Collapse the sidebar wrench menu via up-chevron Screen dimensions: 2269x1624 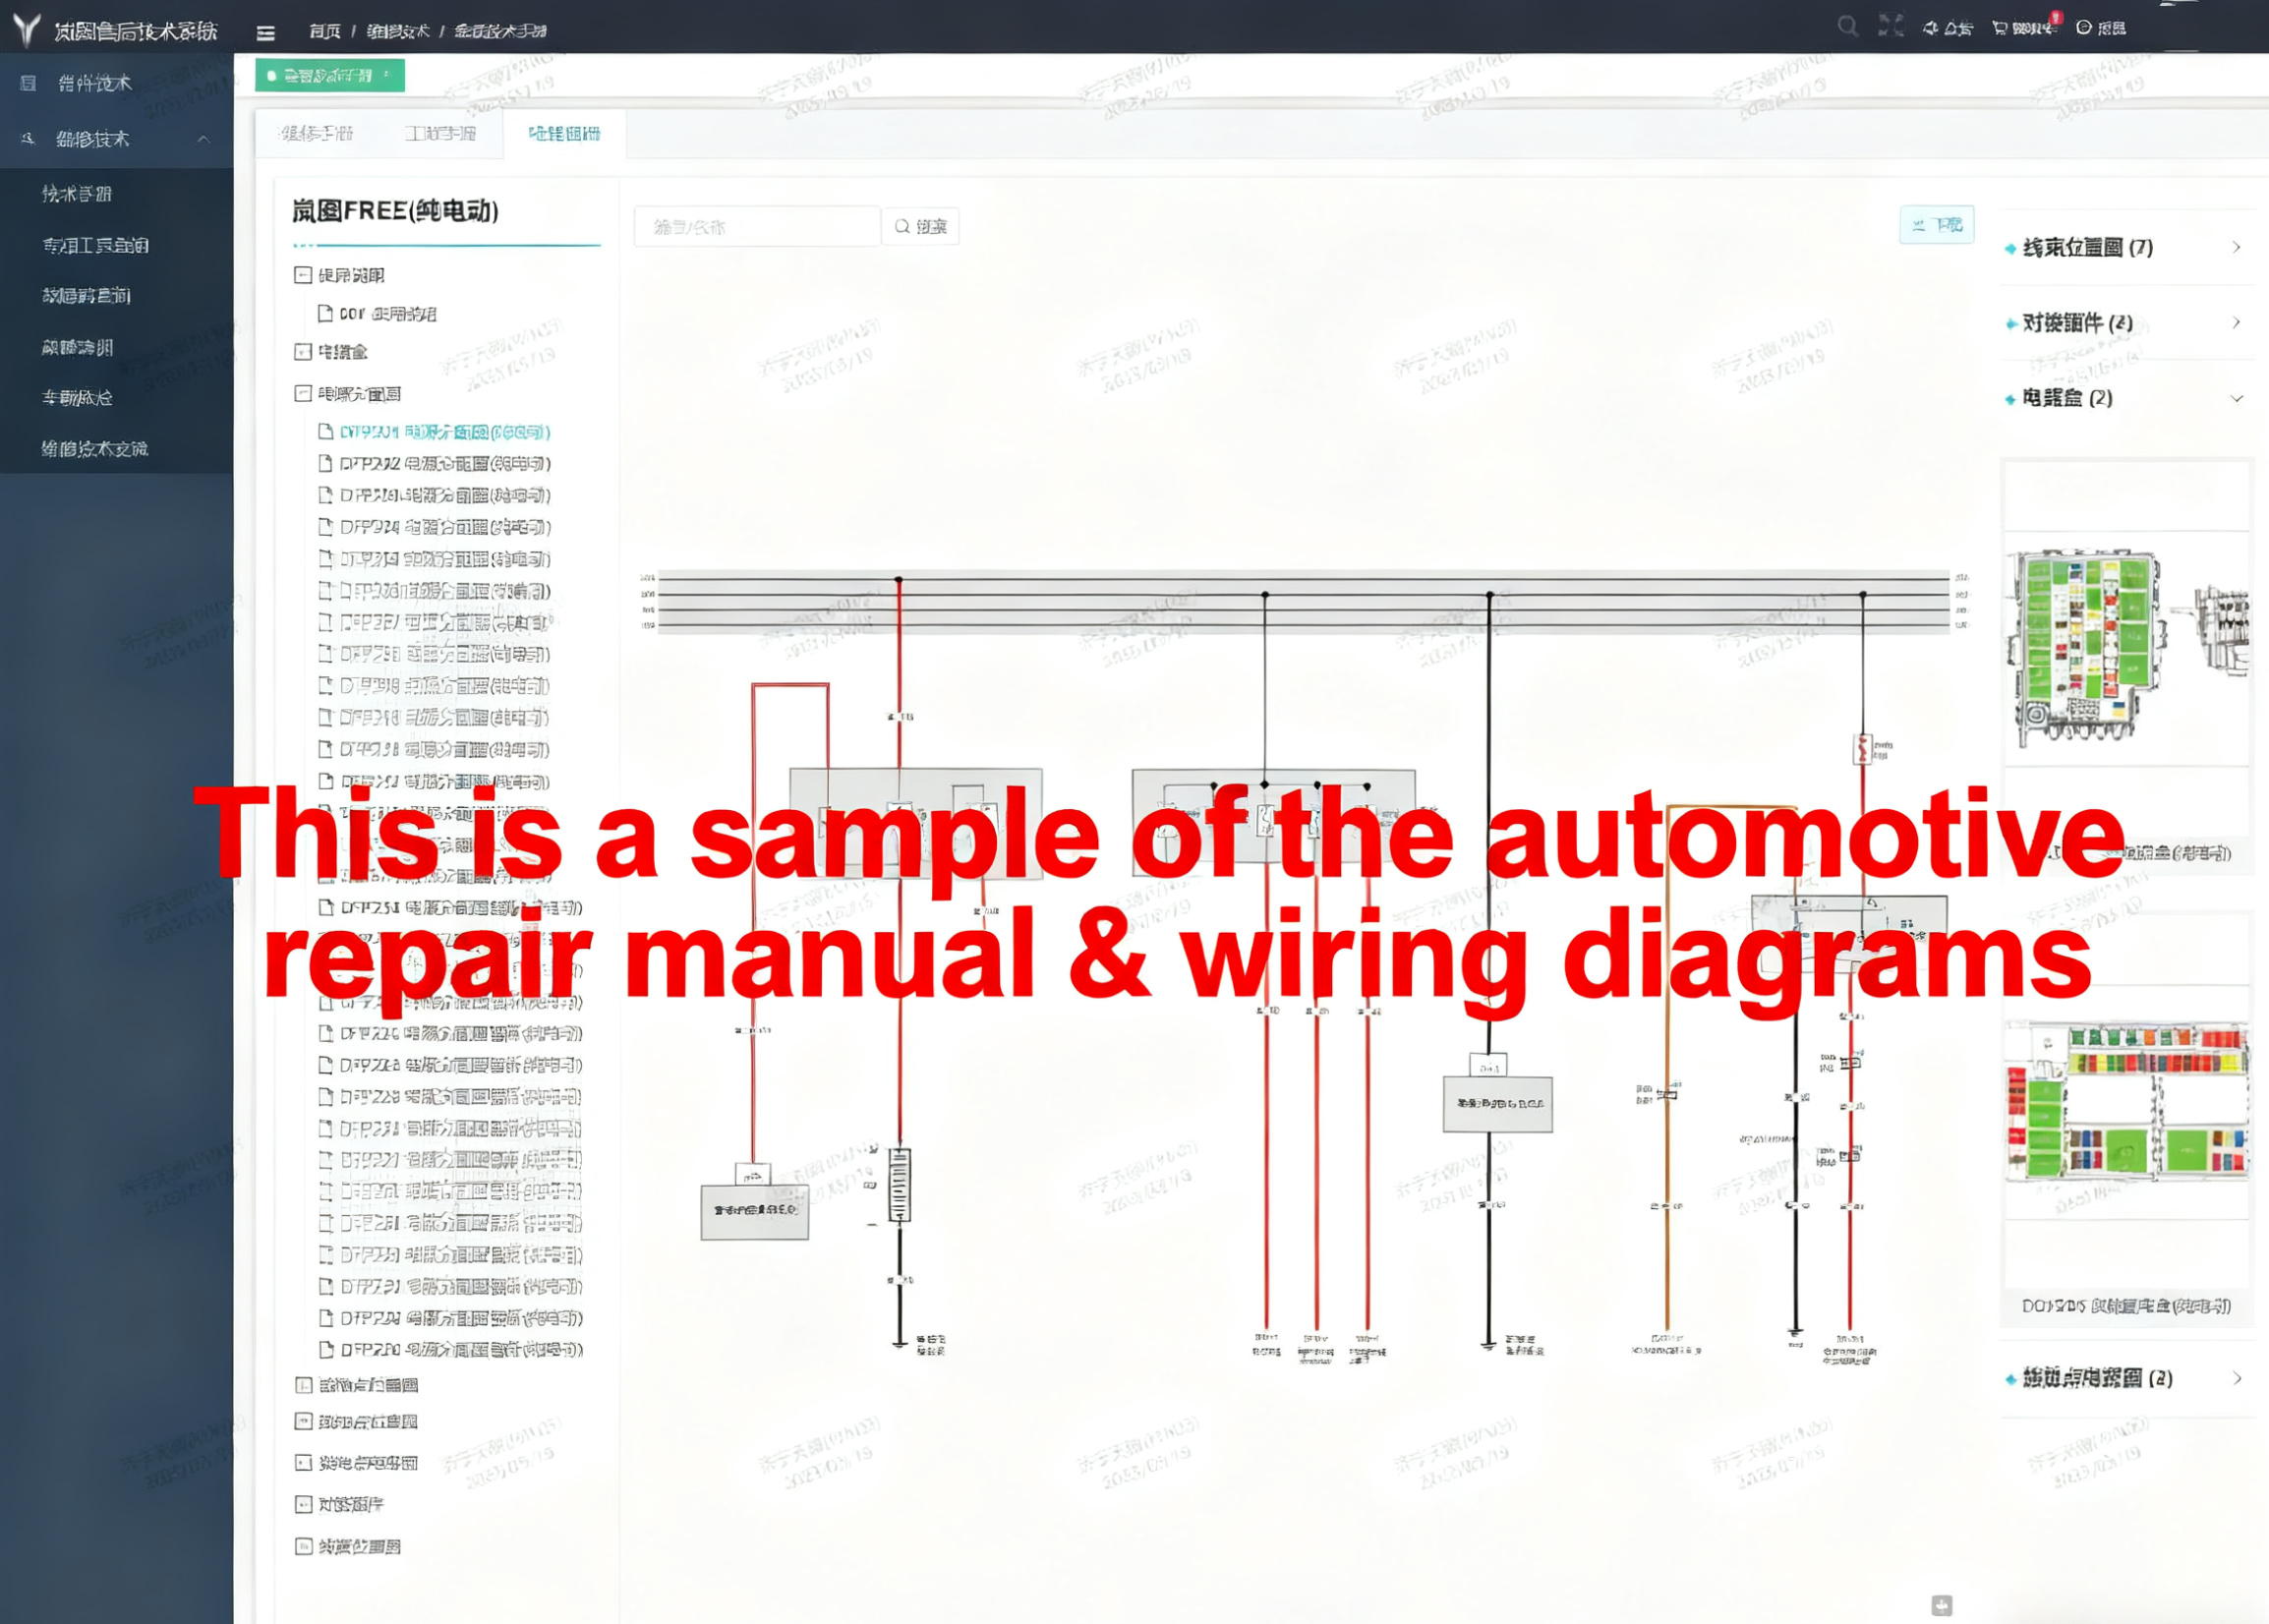[203, 139]
